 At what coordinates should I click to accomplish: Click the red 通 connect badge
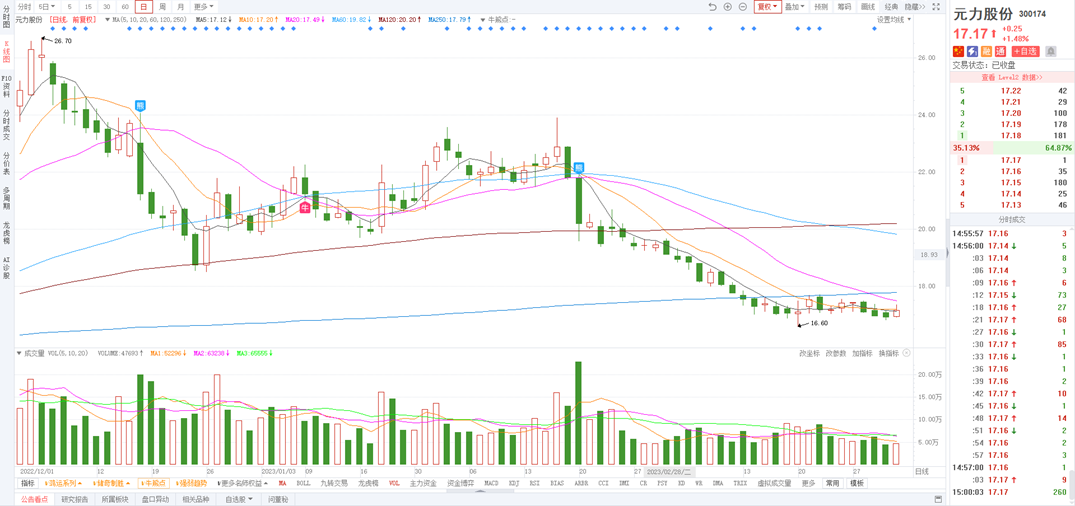(x=1000, y=51)
